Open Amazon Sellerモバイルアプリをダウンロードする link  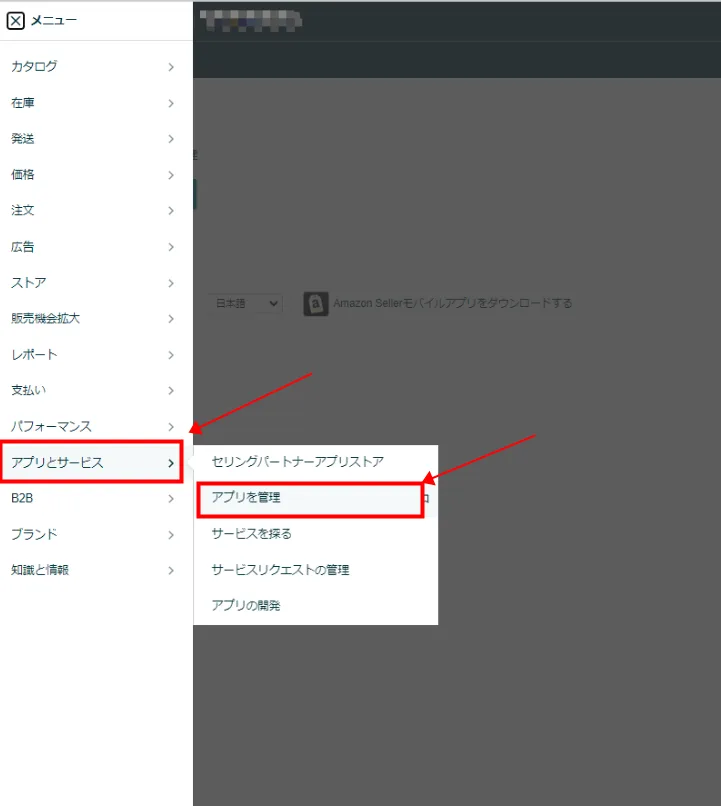pos(452,303)
